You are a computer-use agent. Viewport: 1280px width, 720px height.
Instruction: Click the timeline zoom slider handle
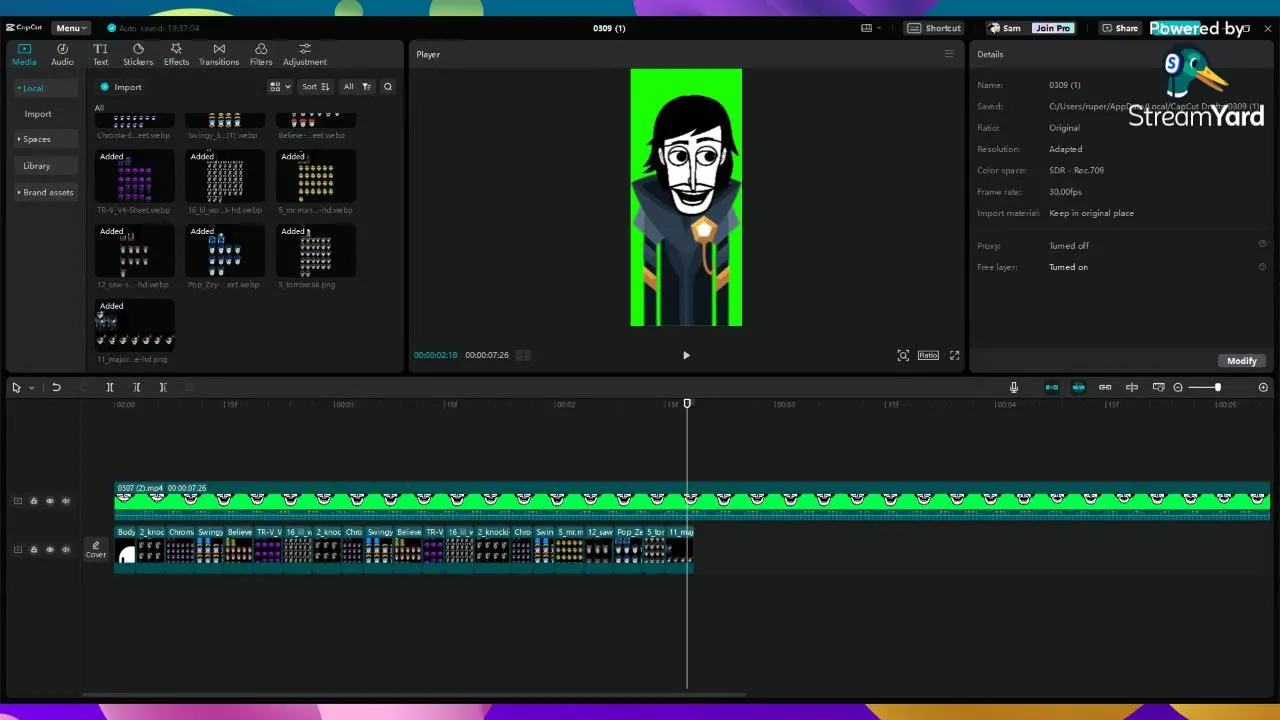point(1217,387)
